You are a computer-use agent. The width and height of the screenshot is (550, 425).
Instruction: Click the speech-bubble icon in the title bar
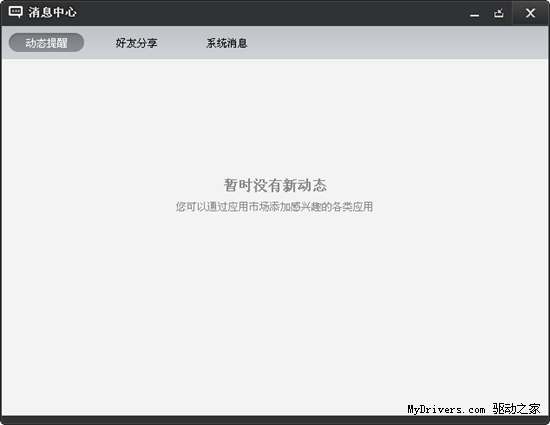coord(15,12)
